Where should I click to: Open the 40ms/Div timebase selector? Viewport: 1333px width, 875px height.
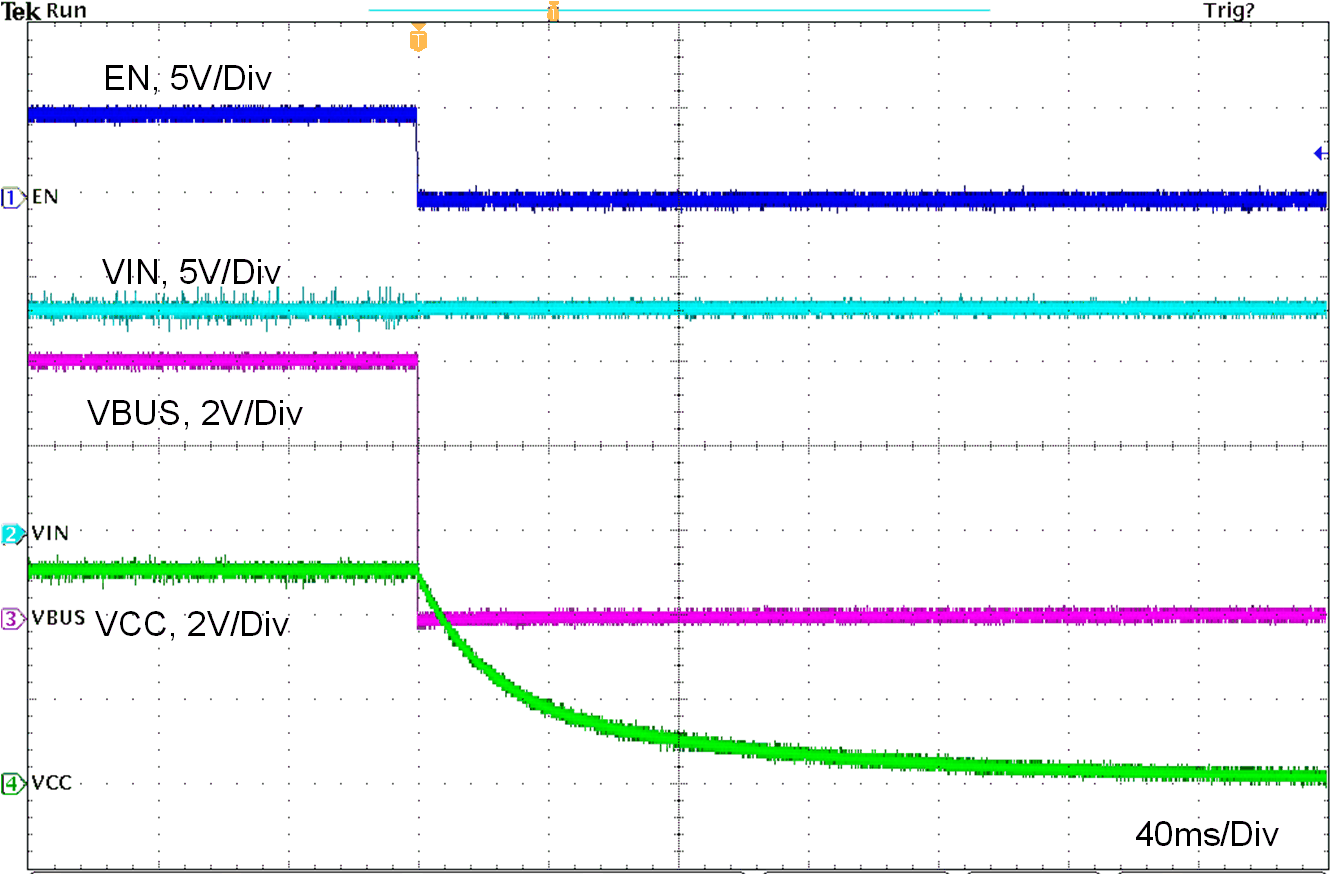point(1207,834)
